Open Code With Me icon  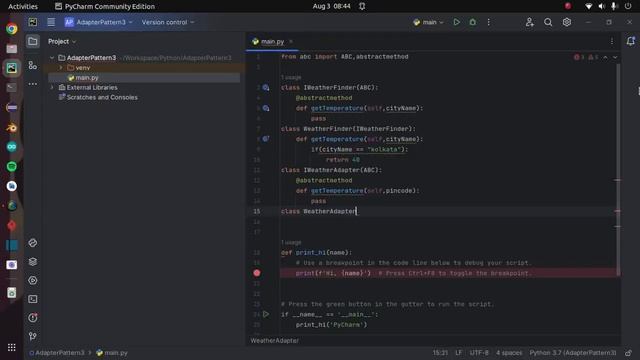(x=529, y=22)
